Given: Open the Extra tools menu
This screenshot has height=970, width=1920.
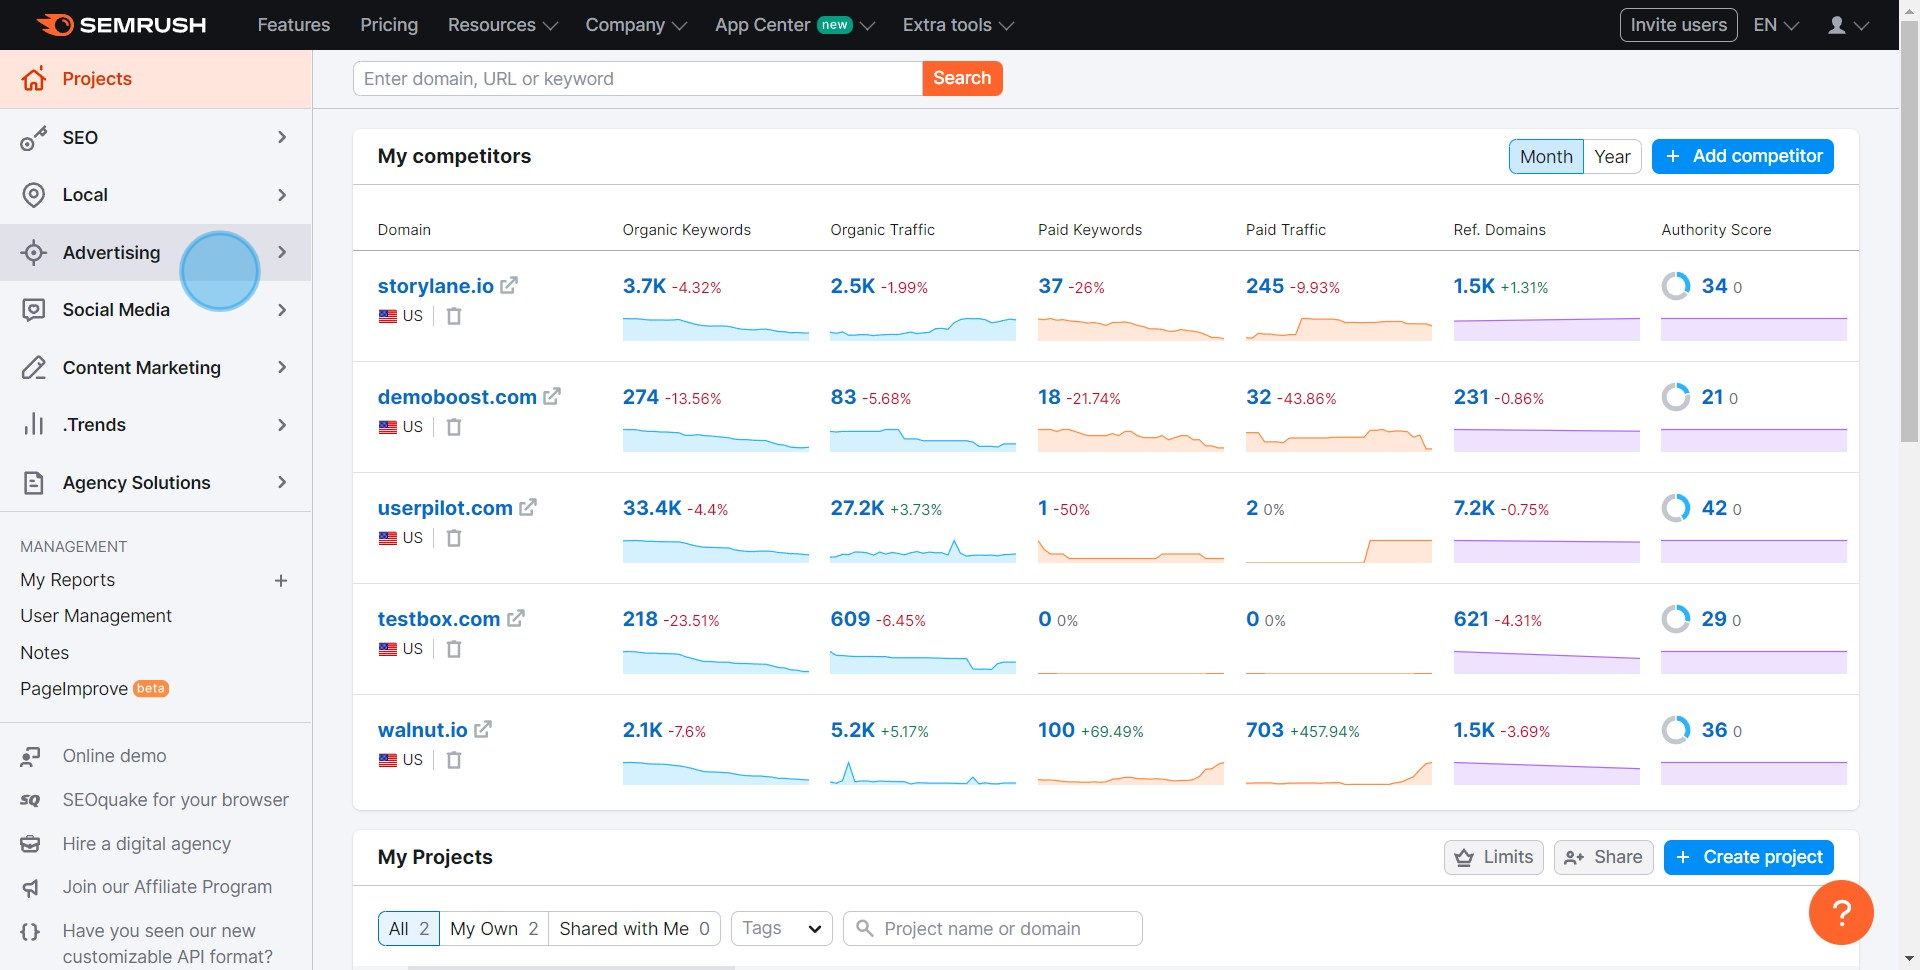Looking at the screenshot, I should coord(958,25).
